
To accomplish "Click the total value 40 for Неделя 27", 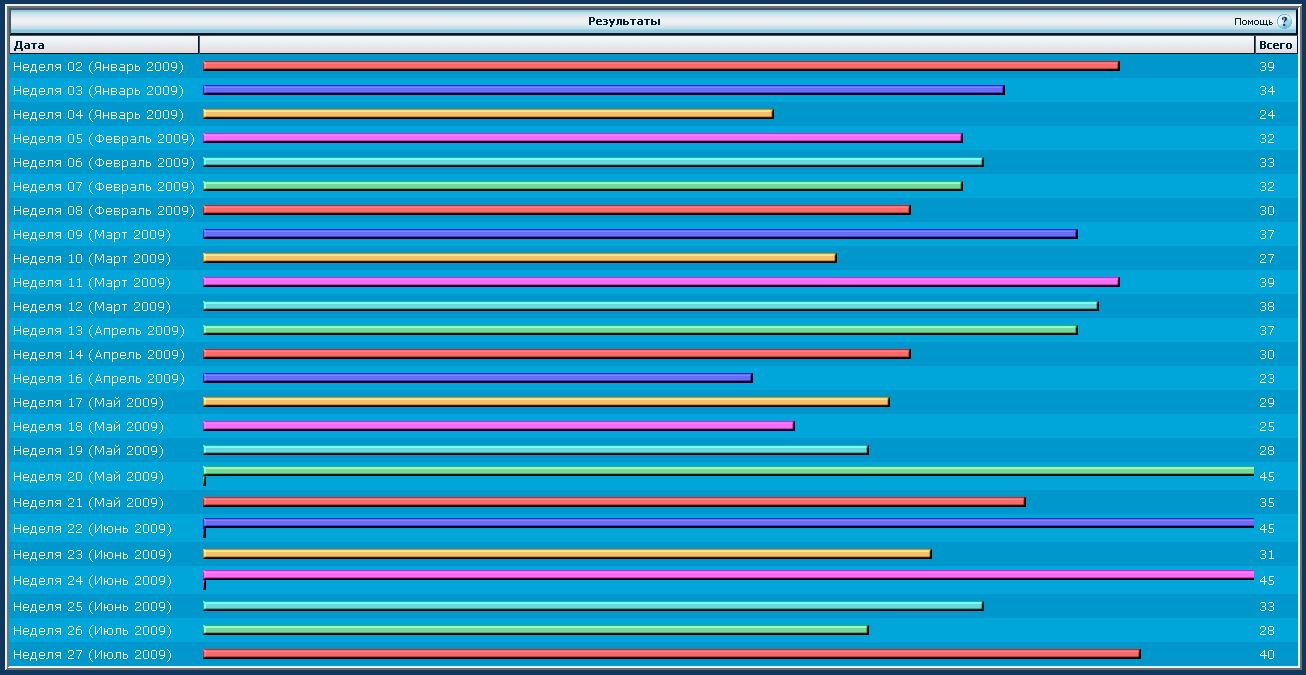I will pyautogui.click(x=1267, y=655).
